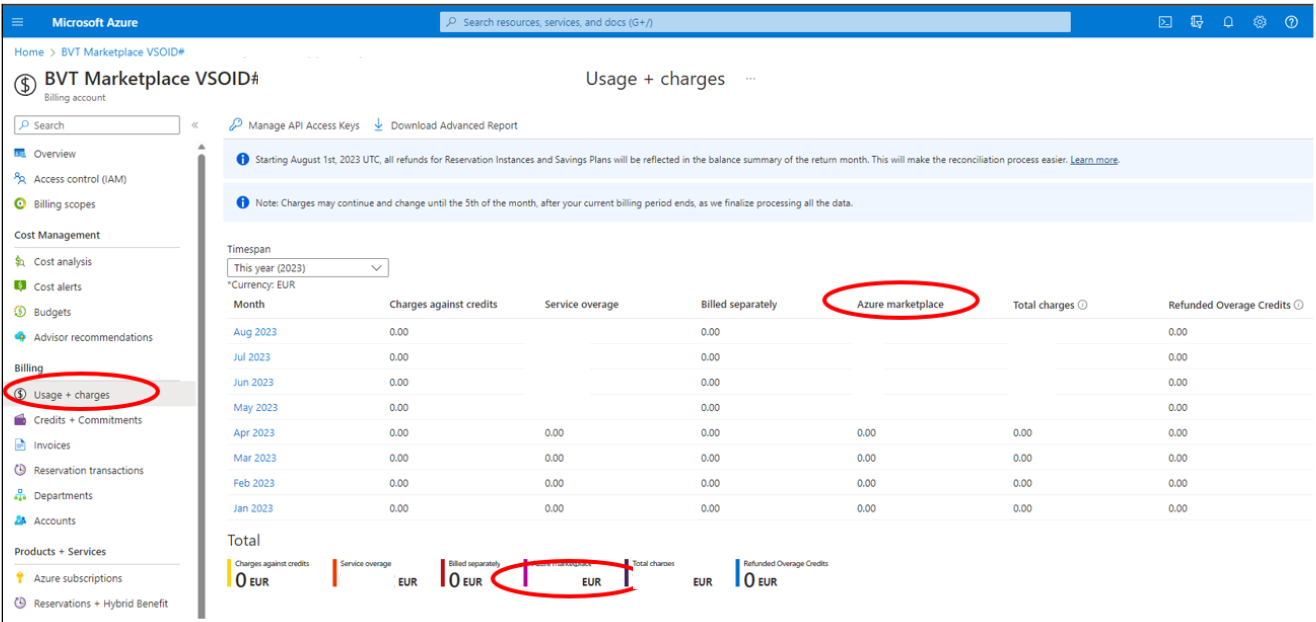1316x622 pixels.
Task: Open Overview in the sidebar
Action: click(x=54, y=154)
